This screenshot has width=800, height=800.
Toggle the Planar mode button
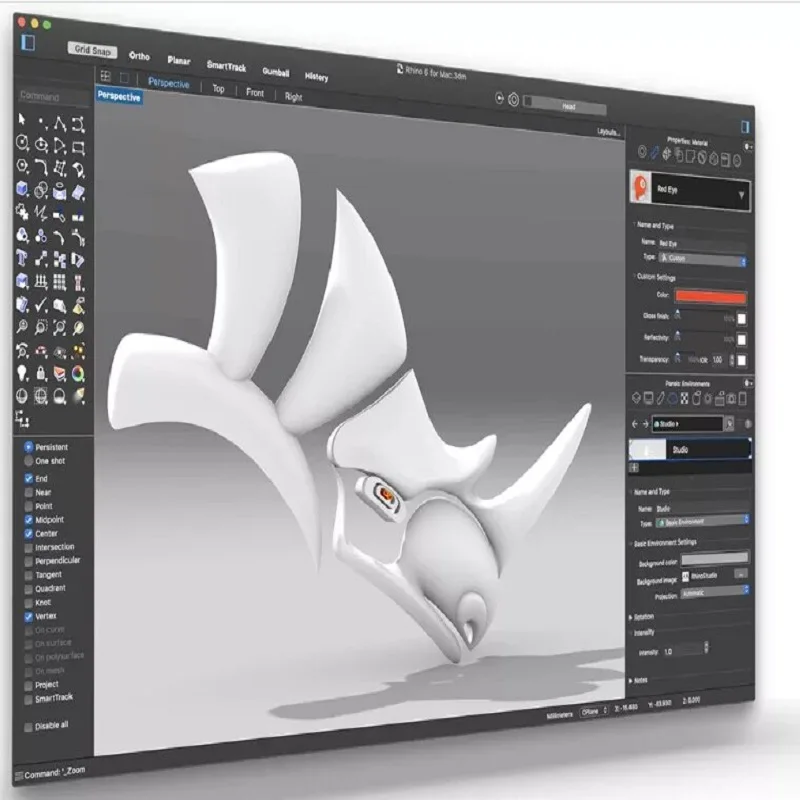[179, 61]
